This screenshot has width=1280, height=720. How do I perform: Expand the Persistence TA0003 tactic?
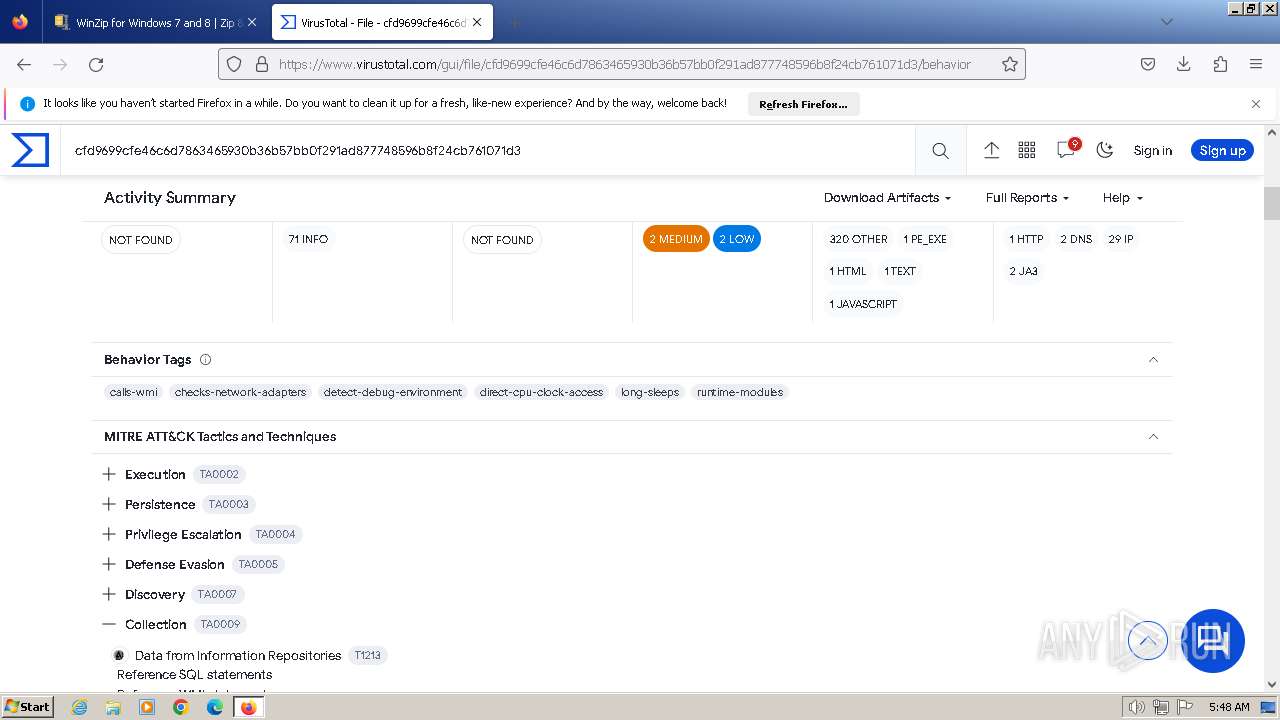click(x=109, y=504)
